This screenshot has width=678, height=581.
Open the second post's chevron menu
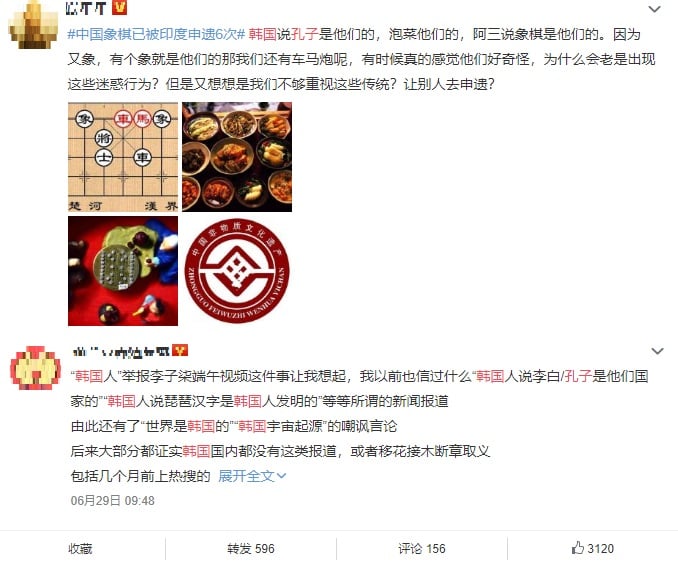(x=657, y=351)
